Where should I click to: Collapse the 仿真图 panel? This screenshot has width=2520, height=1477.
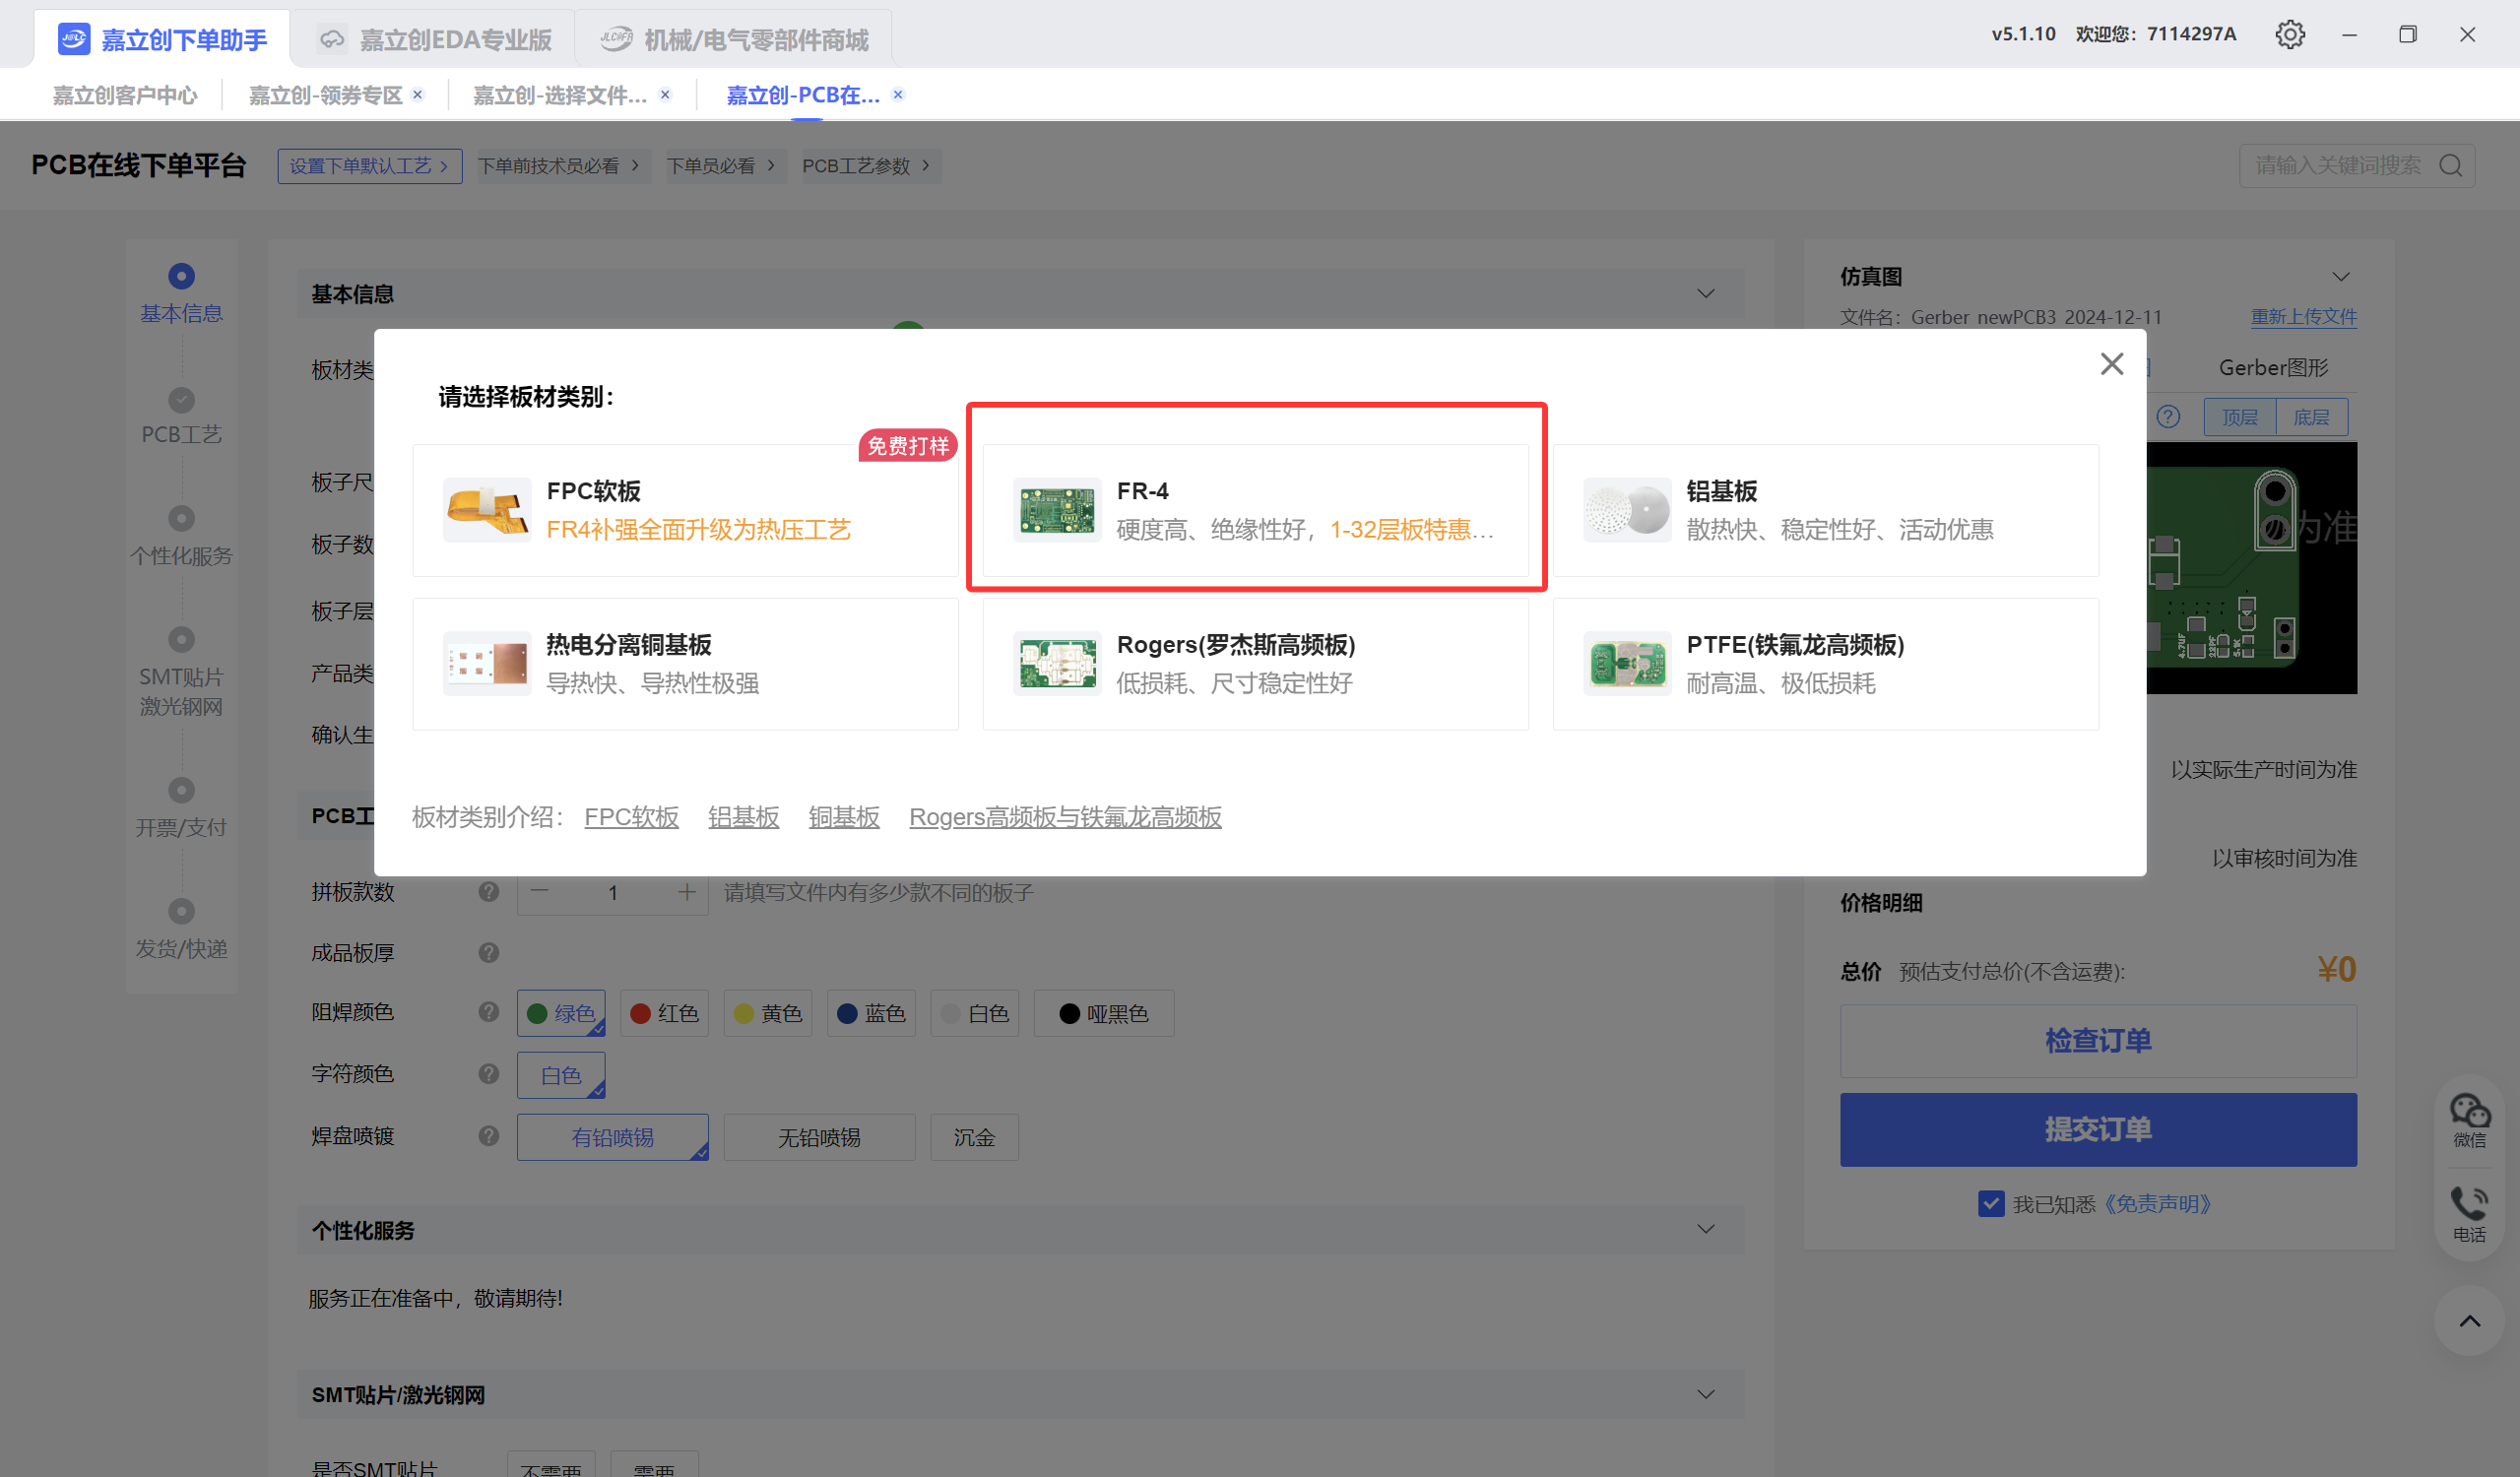click(x=2341, y=277)
